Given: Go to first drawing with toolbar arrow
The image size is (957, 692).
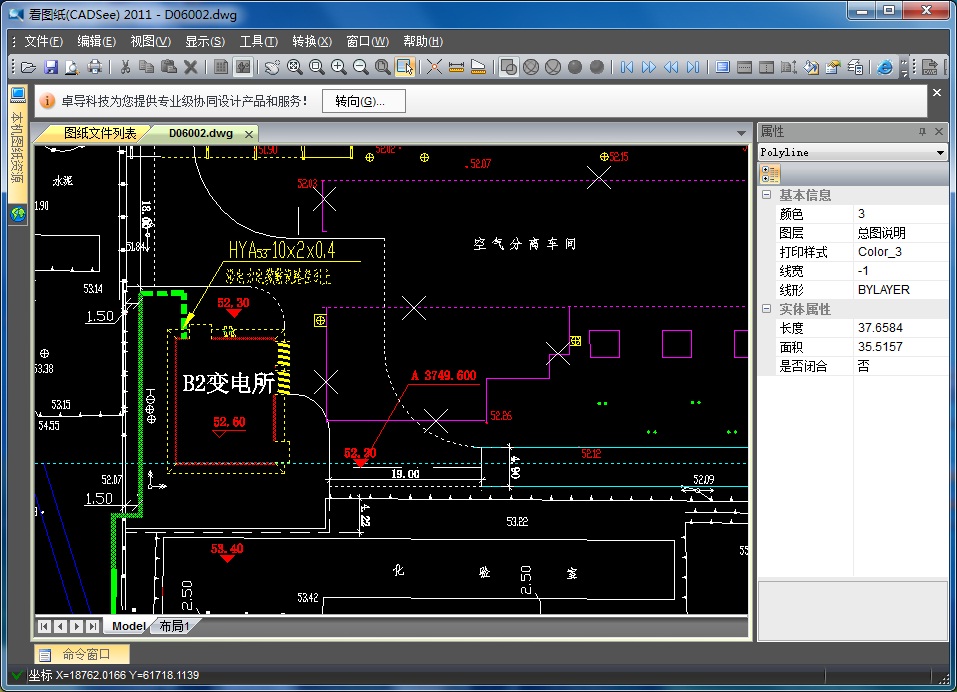Looking at the screenshot, I should pos(627,67).
